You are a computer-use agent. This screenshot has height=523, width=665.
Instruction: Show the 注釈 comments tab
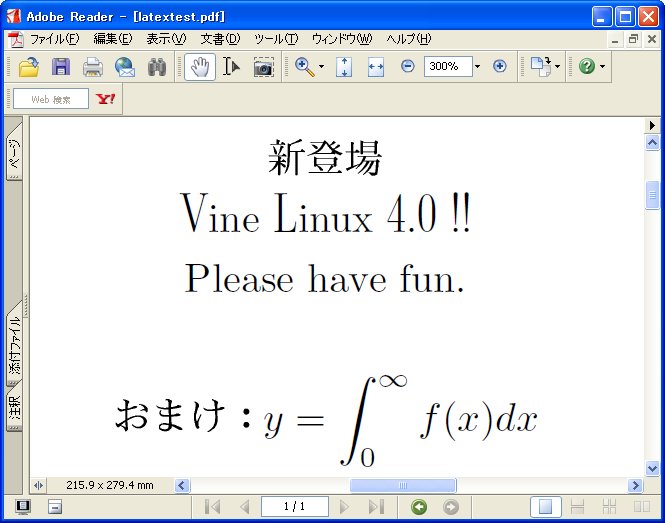pos(14,406)
